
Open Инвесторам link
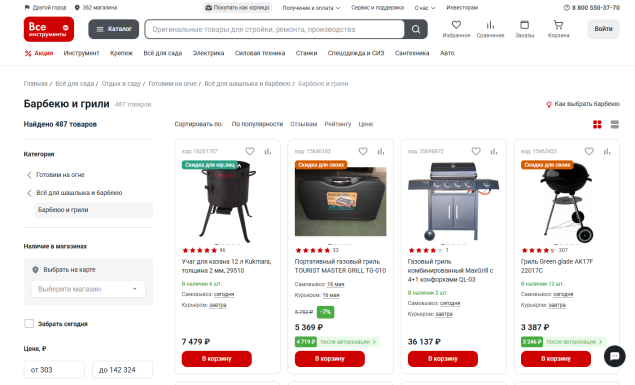[x=462, y=8]
